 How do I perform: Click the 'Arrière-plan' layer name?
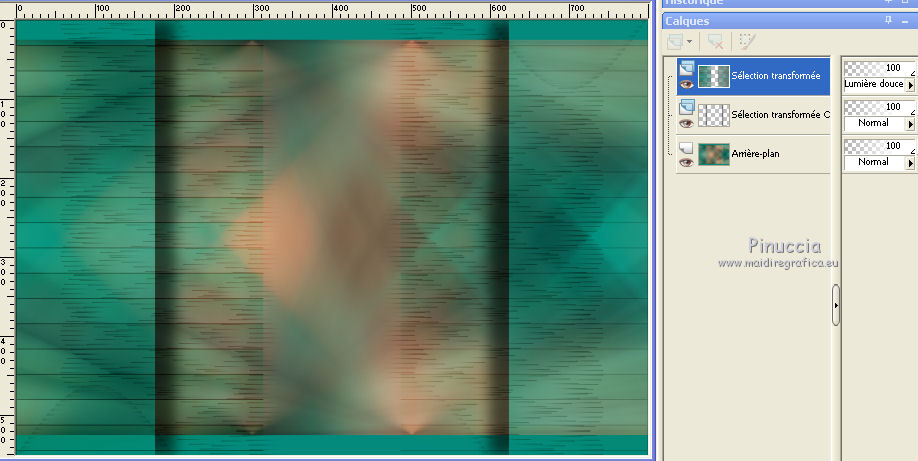[755, 153]
